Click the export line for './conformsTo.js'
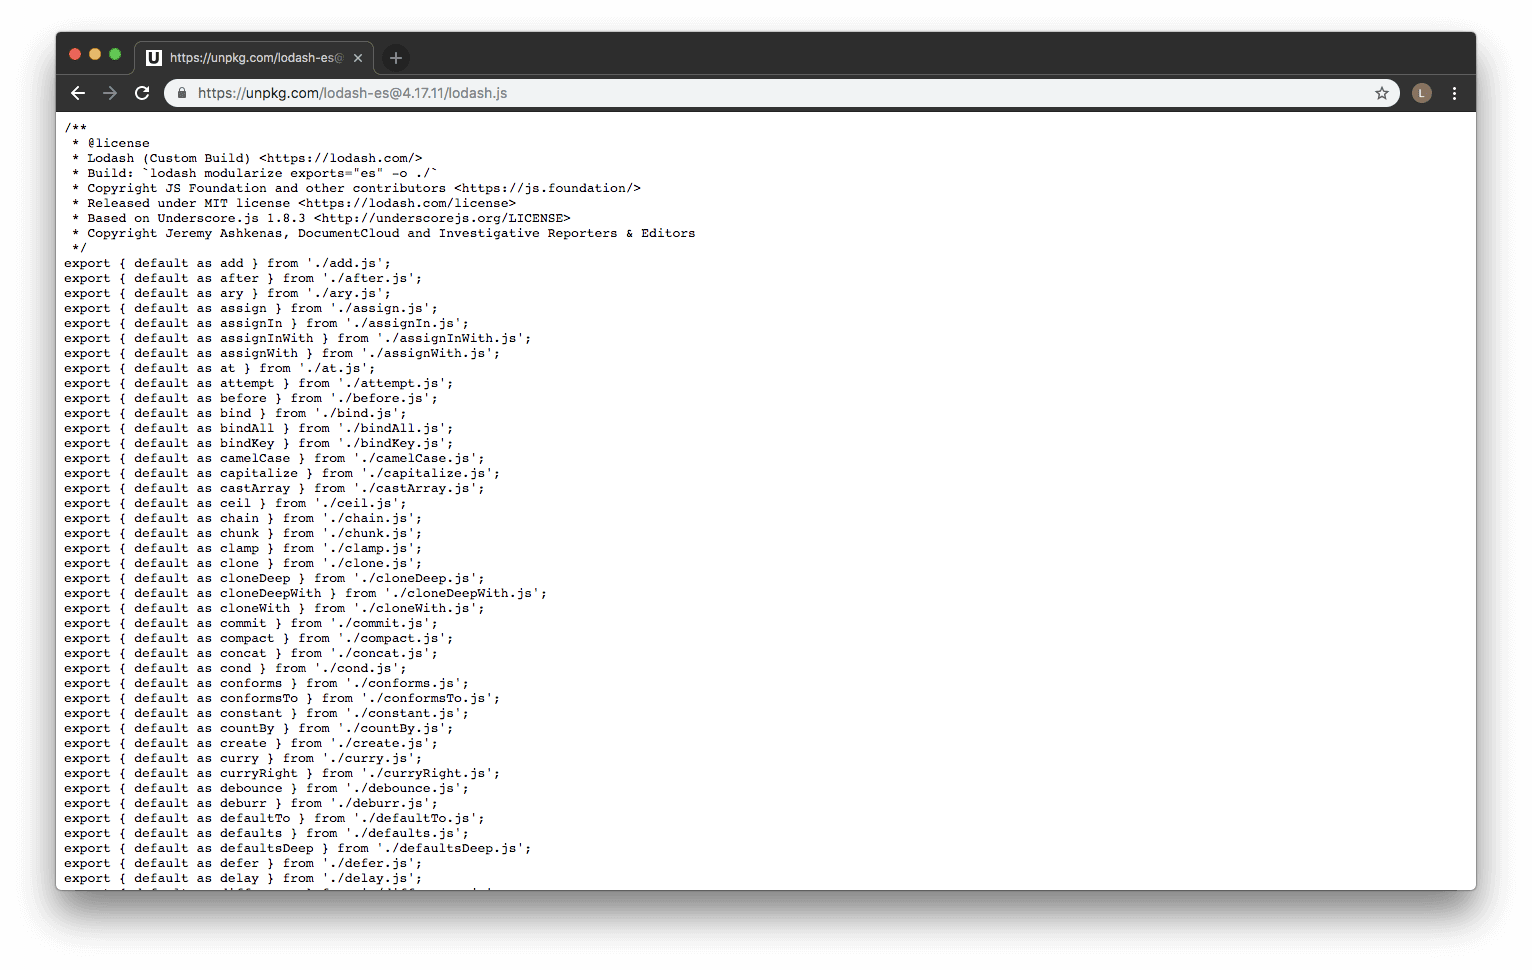1532x970 pixels. (282, 698)
